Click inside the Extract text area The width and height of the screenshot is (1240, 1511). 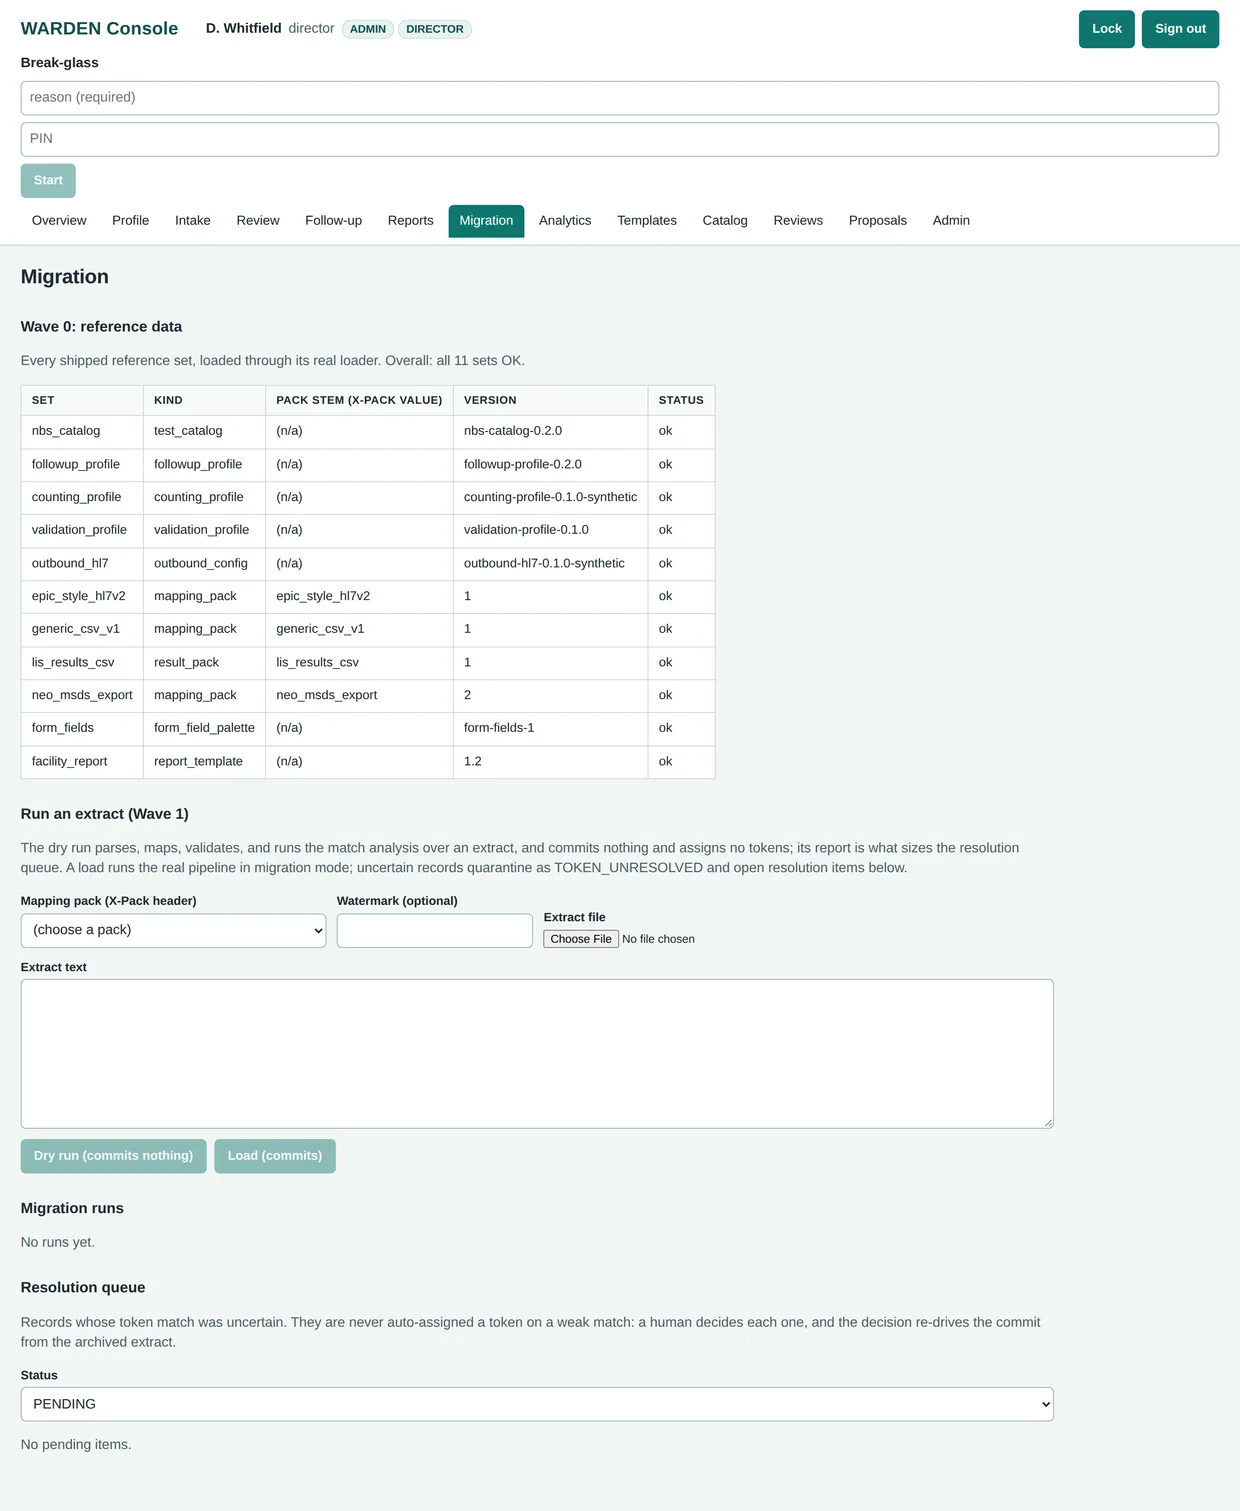click(x=537, y=1054)
